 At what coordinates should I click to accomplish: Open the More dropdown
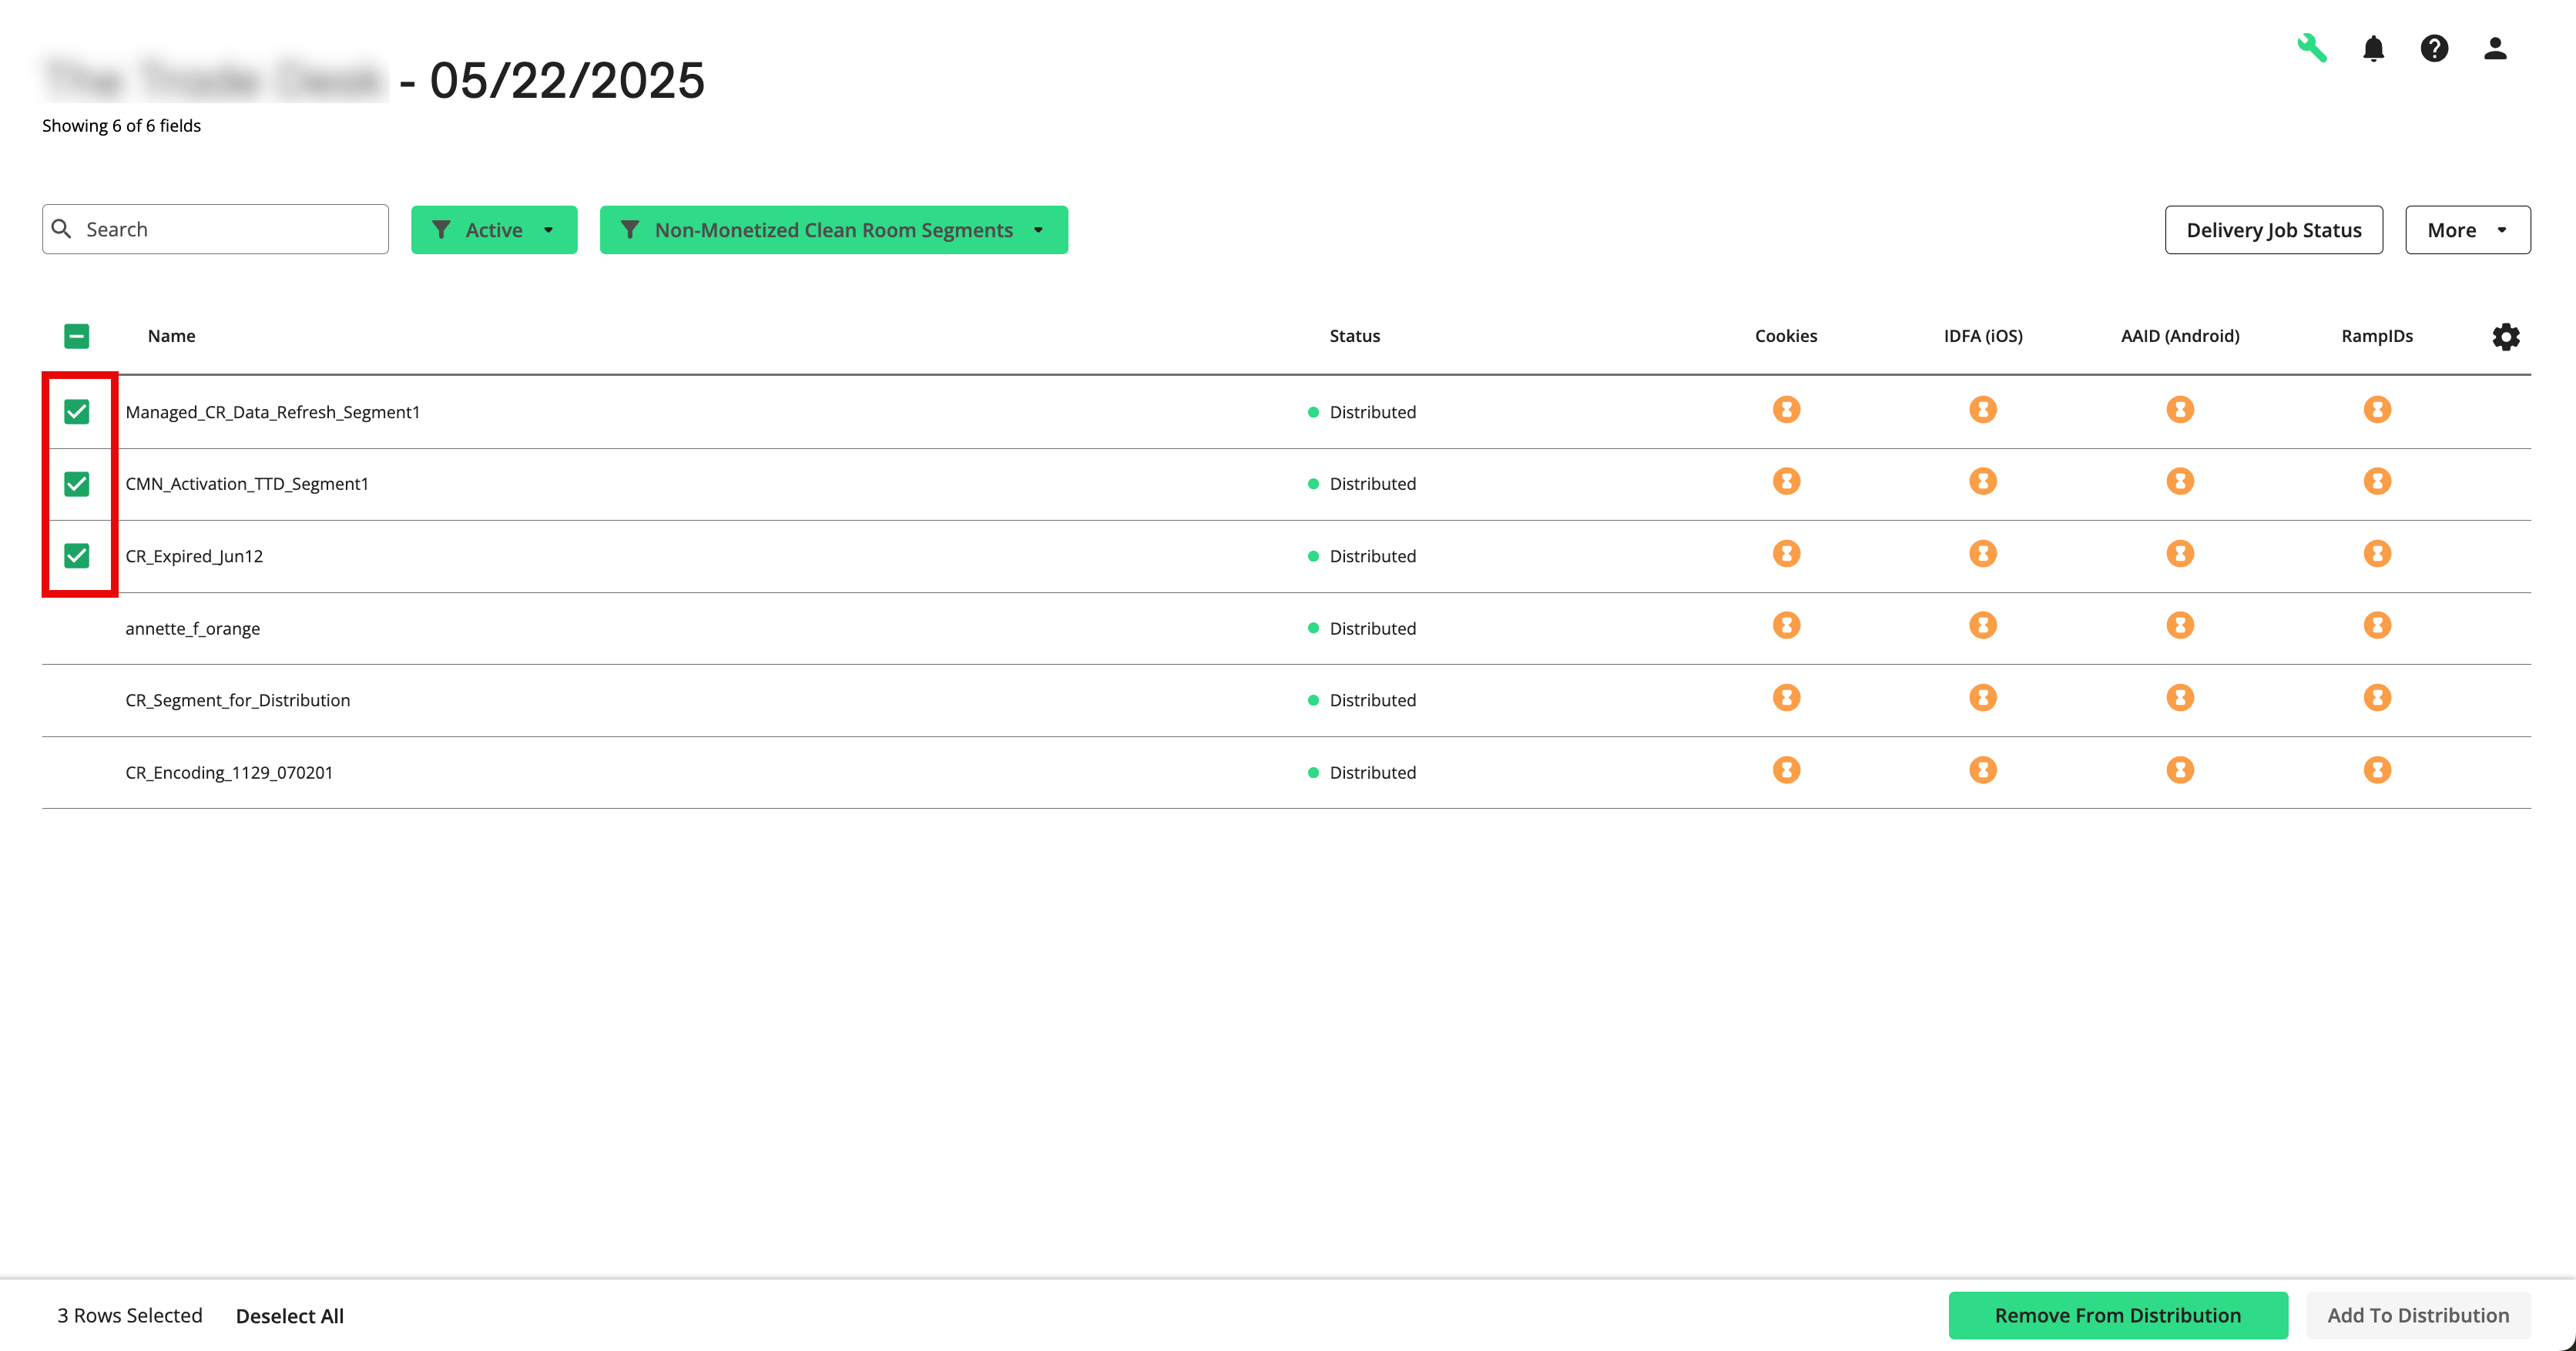(2467, 229)
